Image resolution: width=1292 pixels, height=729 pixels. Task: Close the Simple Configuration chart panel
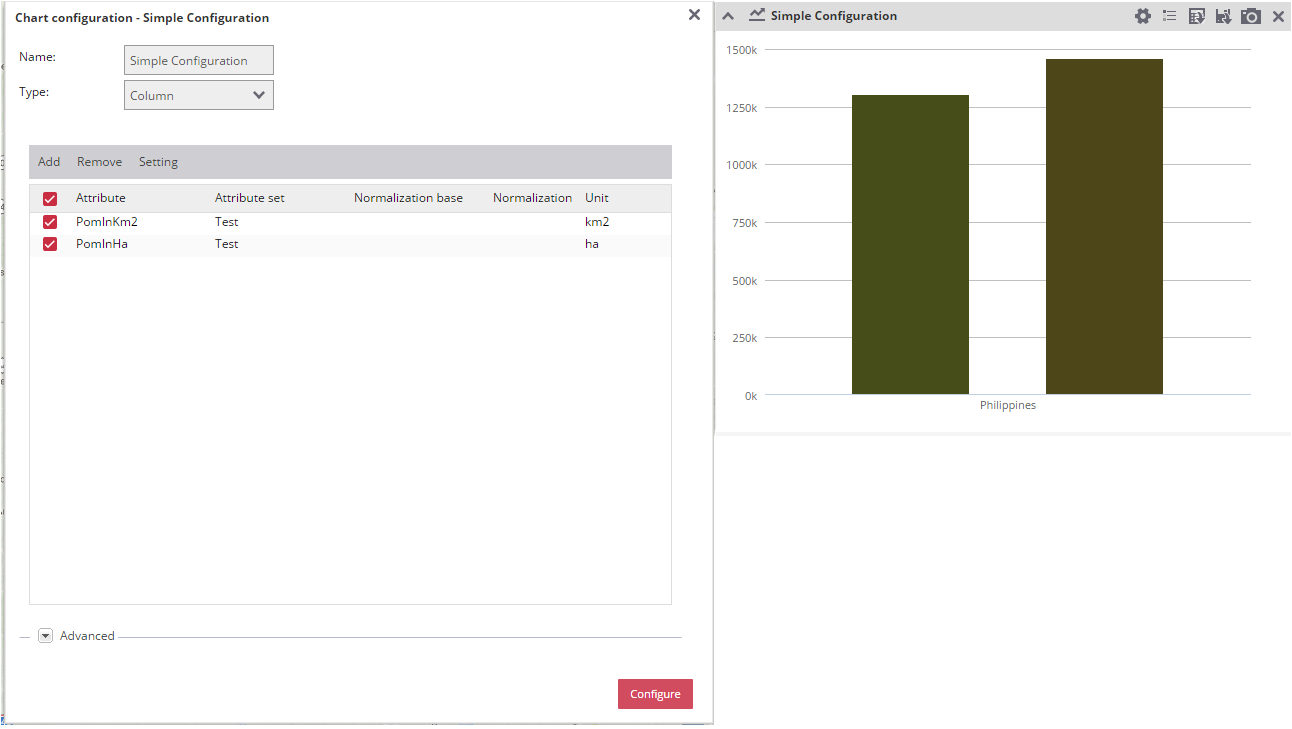tap(1278, 16)
